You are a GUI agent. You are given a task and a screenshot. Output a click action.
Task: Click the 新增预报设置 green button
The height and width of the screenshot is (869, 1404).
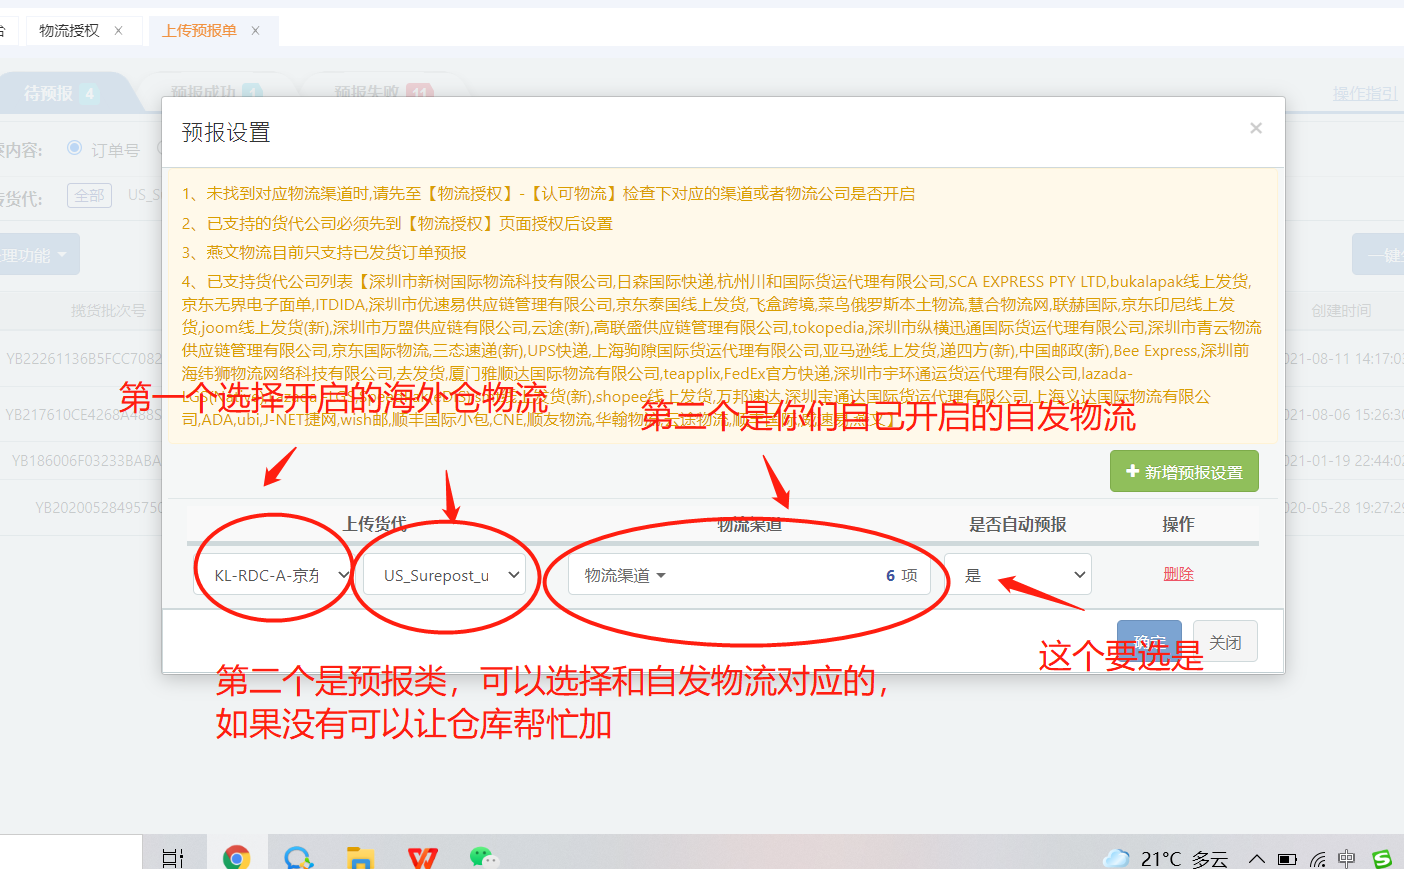point(1184,471)
